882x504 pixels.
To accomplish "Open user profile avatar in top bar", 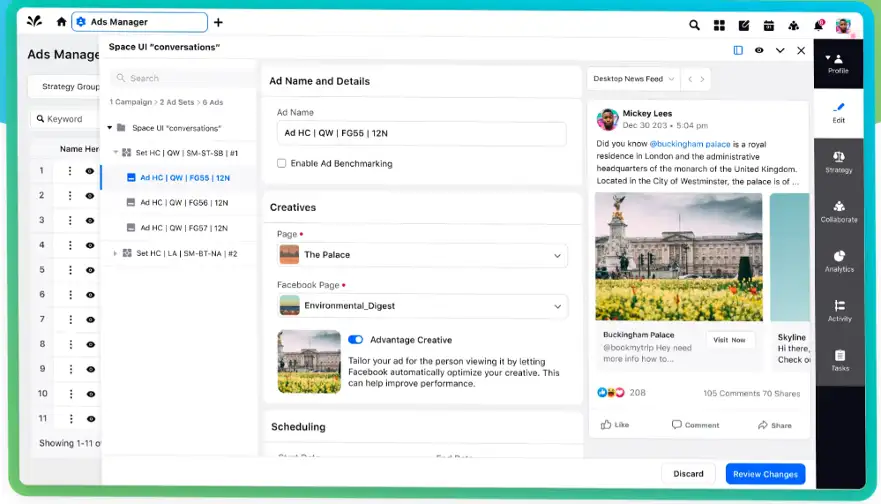I will (843, 25).
